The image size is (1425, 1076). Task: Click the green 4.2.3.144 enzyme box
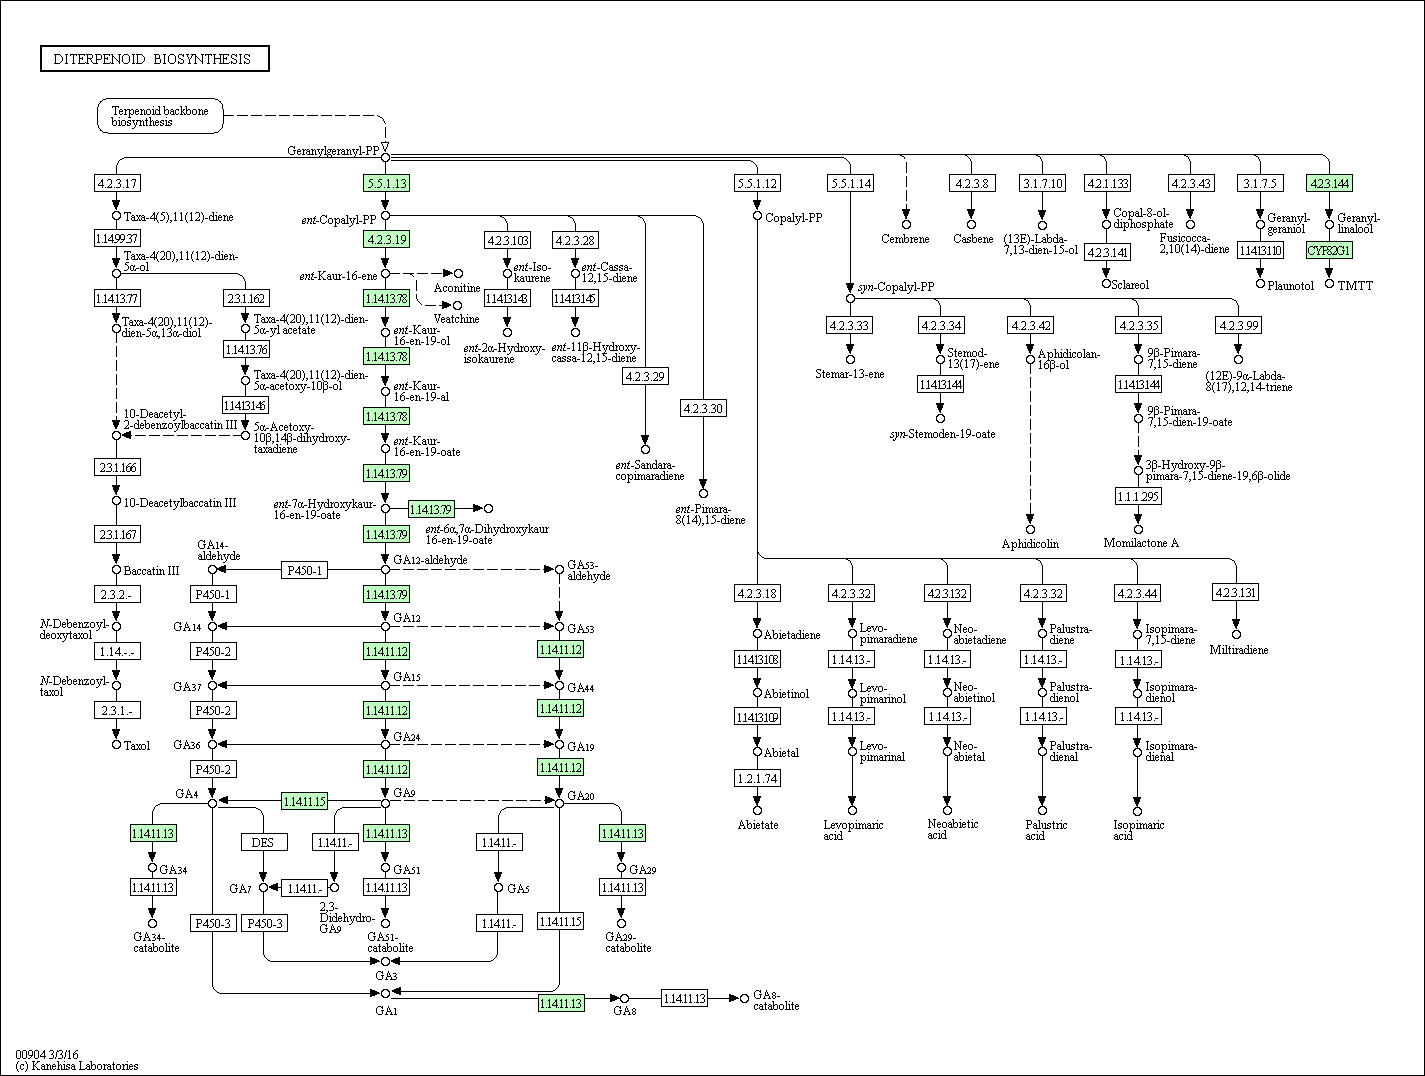1329,183
